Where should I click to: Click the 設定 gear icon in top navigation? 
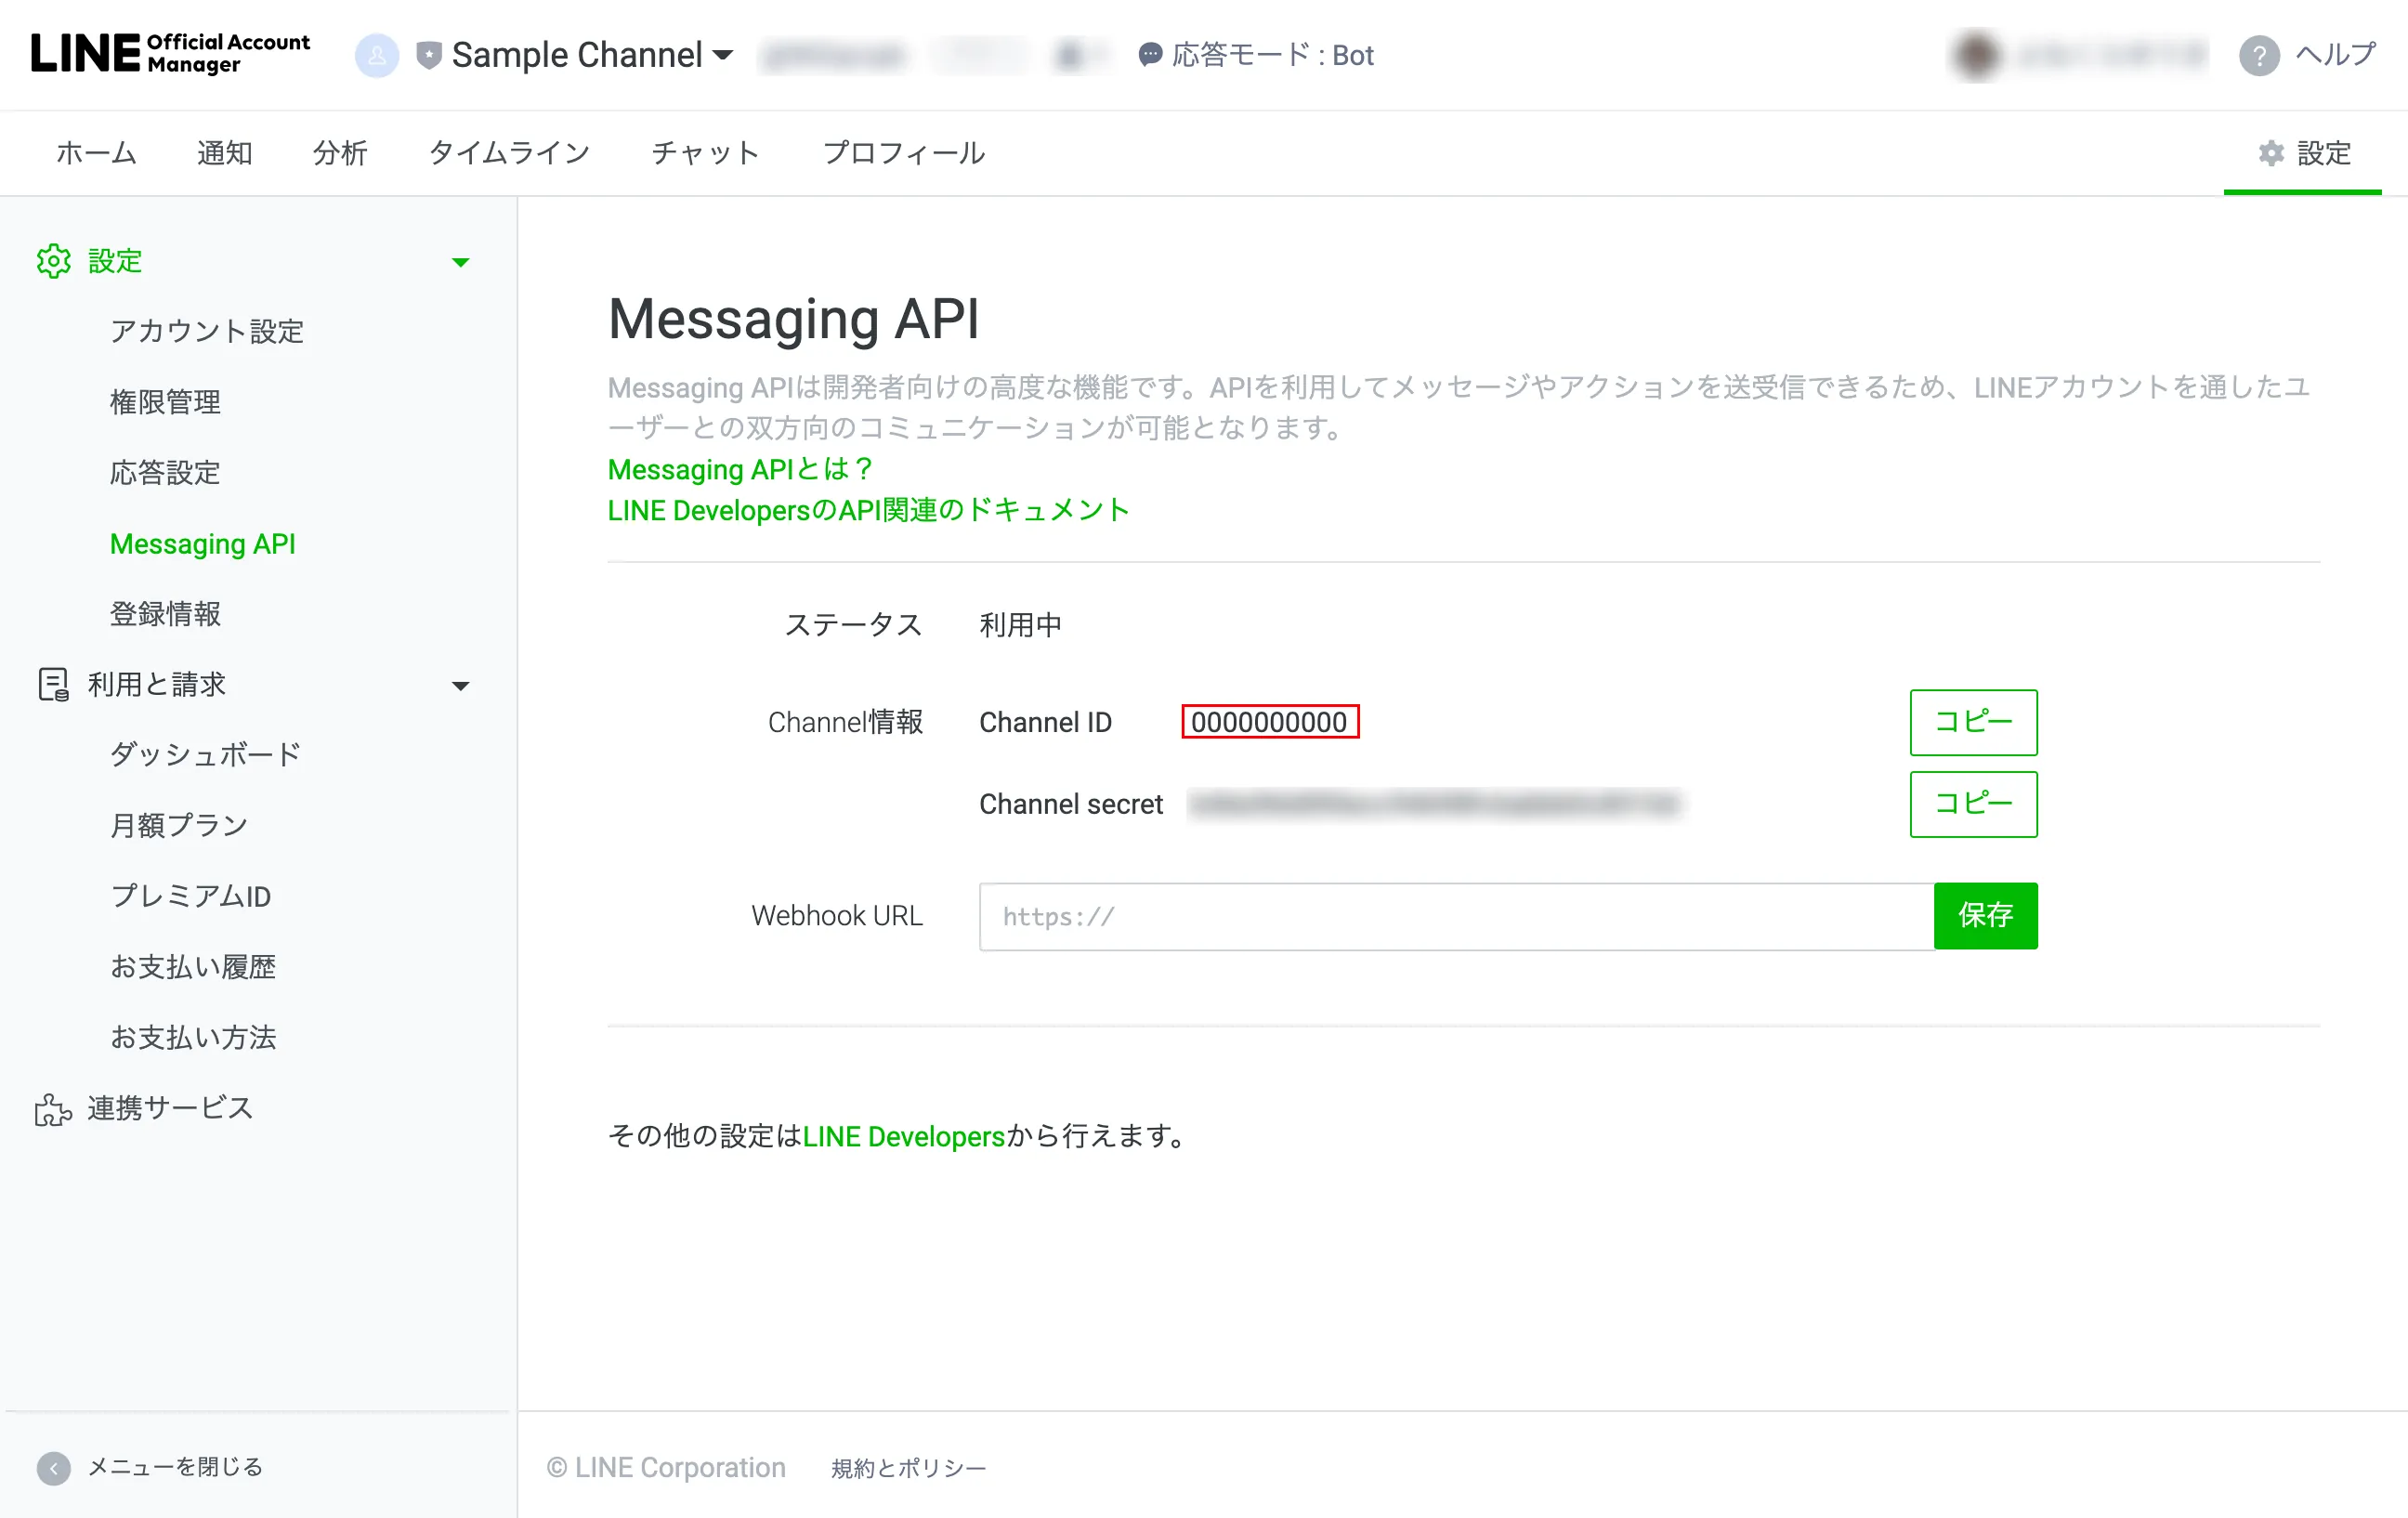2271,153
